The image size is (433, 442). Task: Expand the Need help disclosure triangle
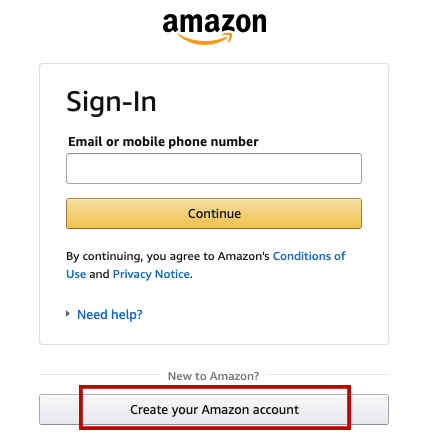68,314
